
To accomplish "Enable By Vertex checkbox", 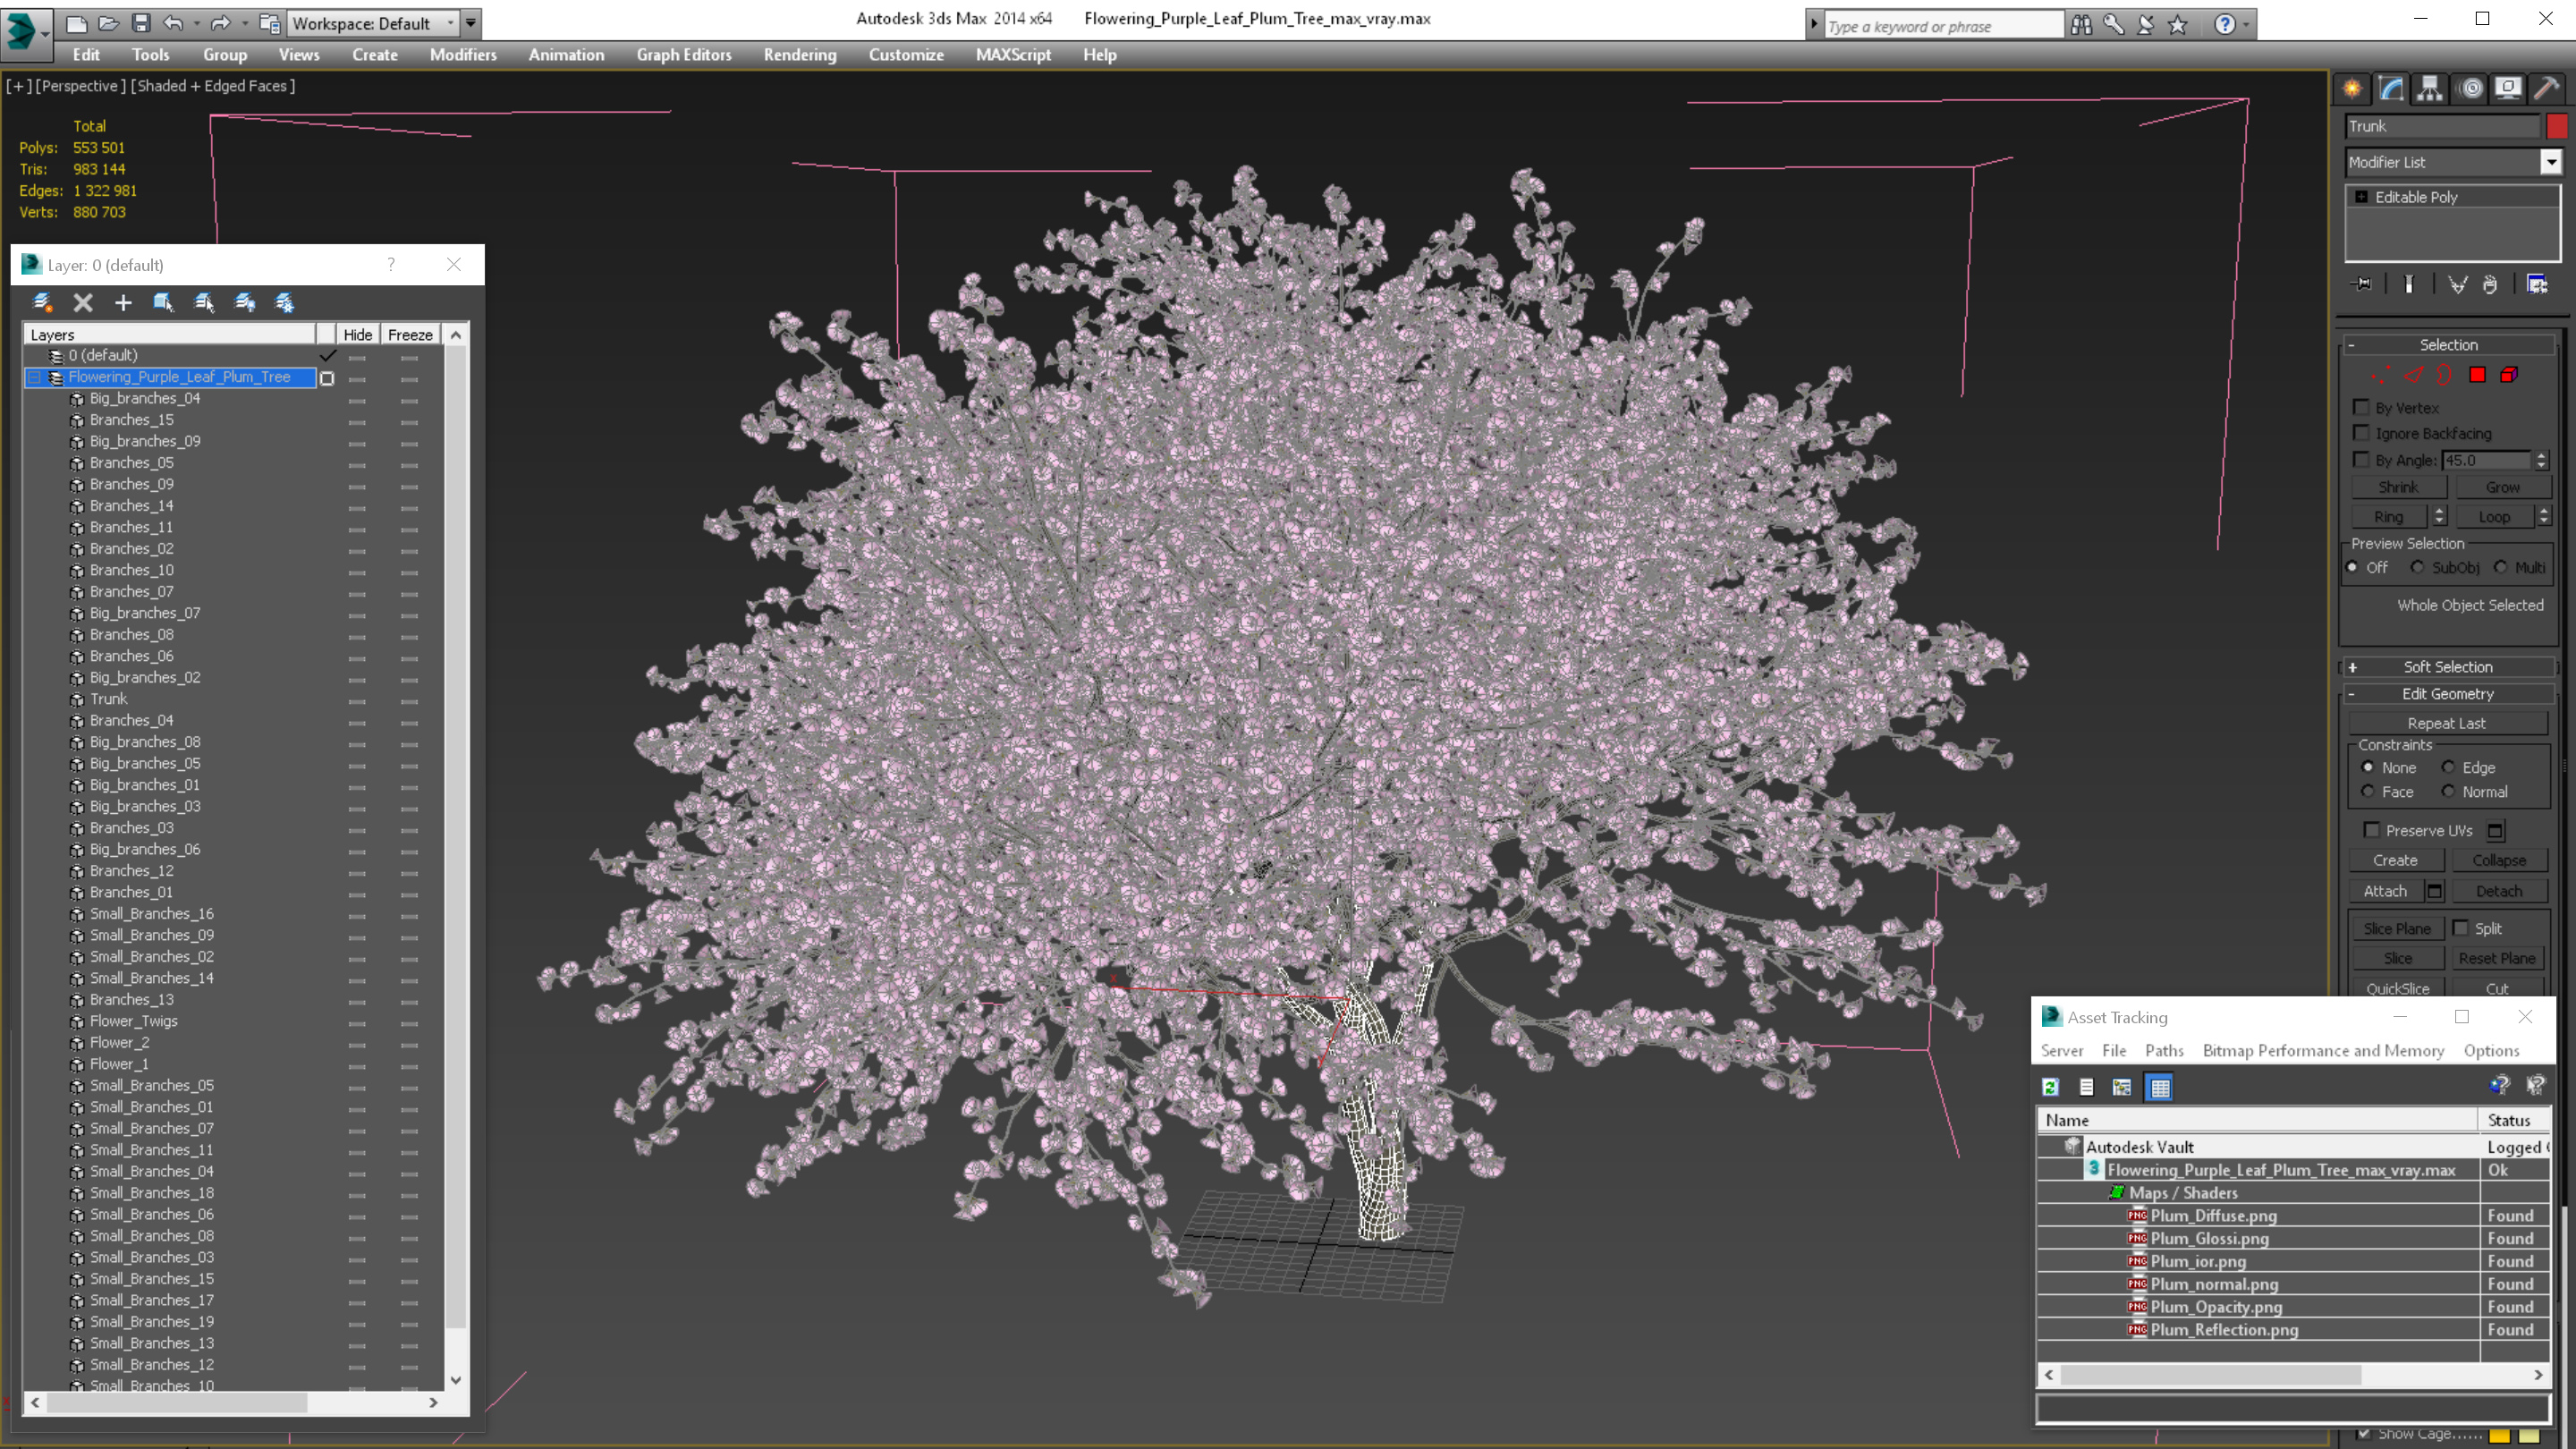I will click(x=2361, y=407).
